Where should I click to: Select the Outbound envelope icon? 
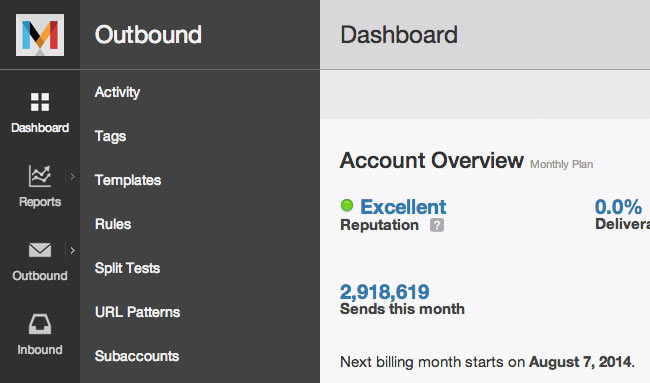40,250
